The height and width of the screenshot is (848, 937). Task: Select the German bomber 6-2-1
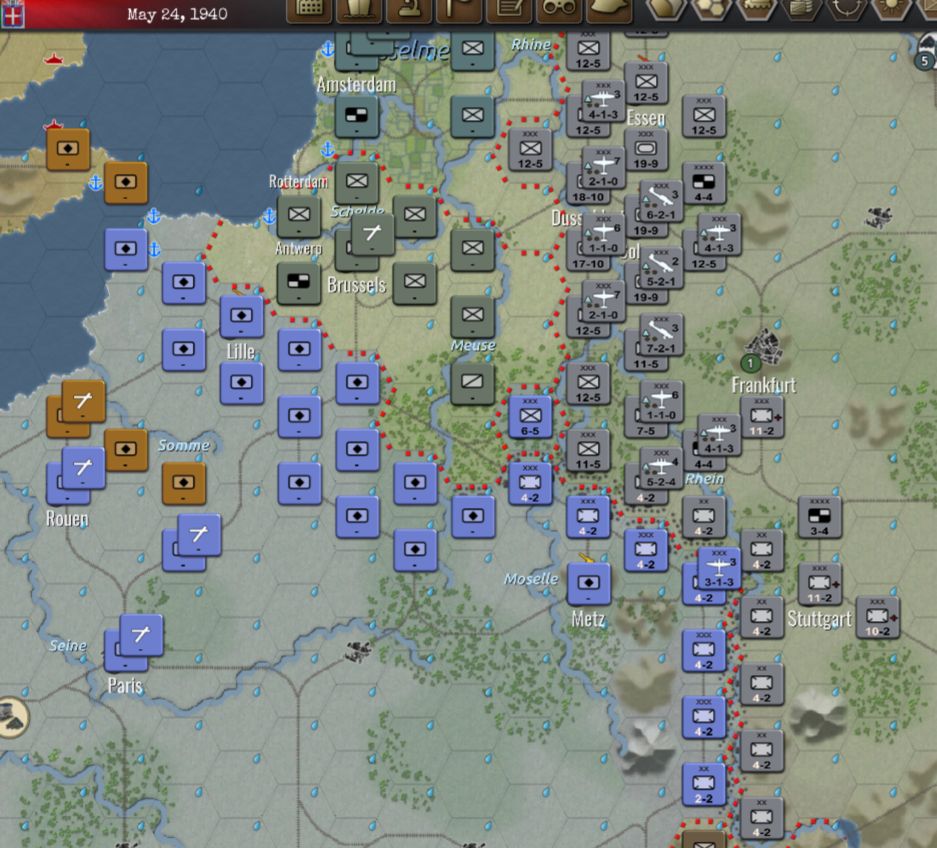coord(661,201)
